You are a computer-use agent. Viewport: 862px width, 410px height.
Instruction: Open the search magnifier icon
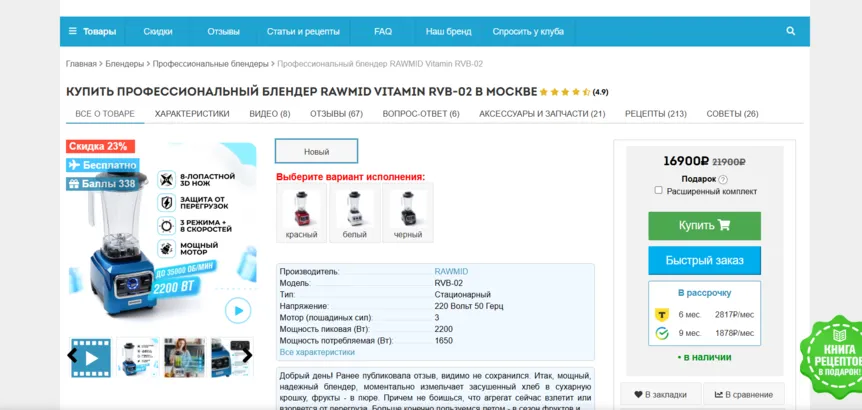point(791,31)
